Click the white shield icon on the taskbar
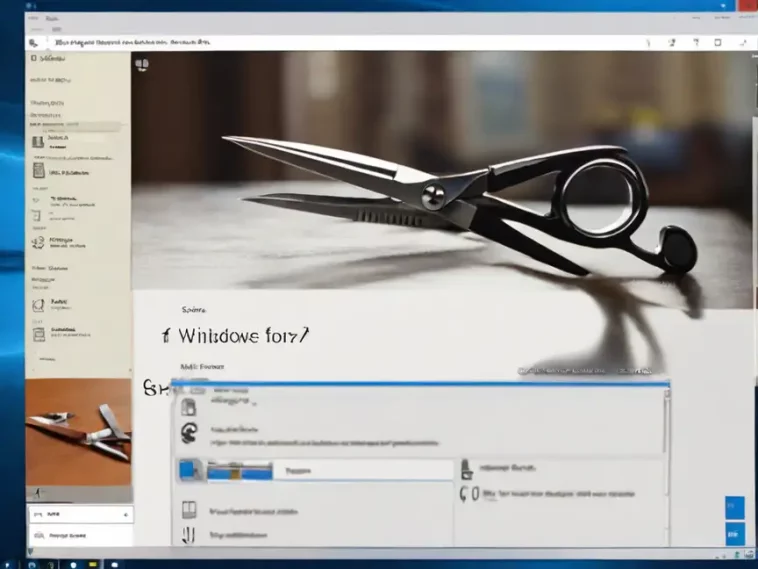 (x=73, y=564)
